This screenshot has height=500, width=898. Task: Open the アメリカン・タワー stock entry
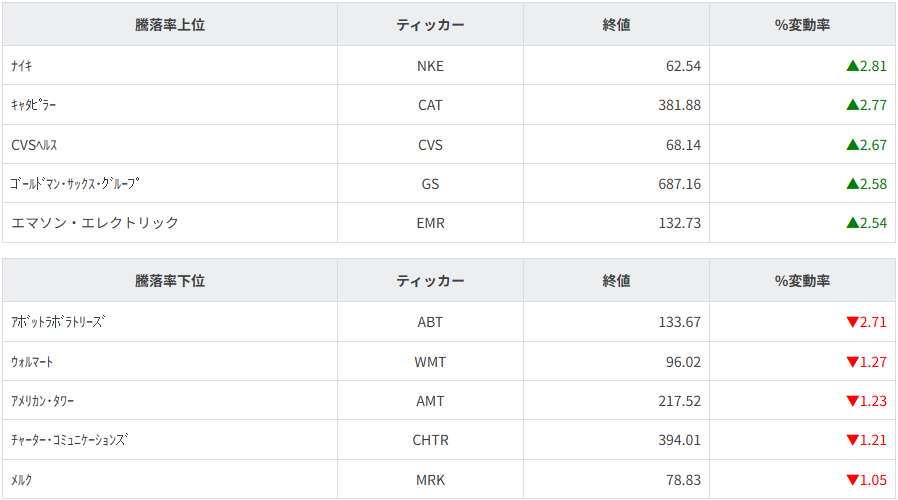click(x=42, y=401)
